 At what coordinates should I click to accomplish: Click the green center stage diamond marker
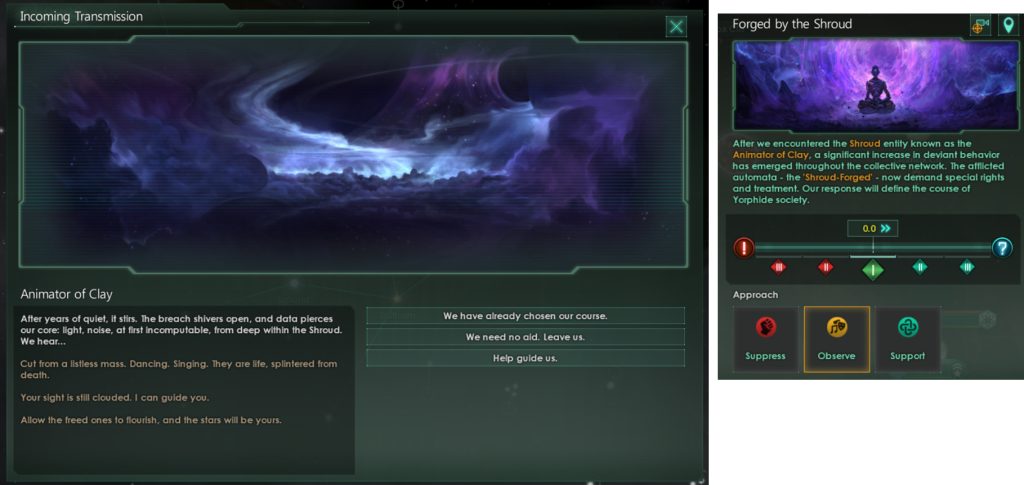pos(872,268)
